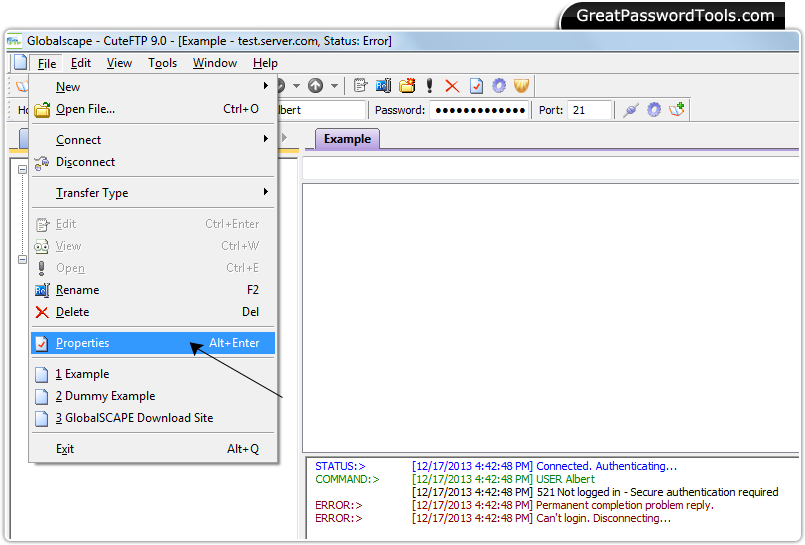This screenshot has height=545, width=805.
Task: Click the Rename toolbar icon
Action: coord(384,86)
